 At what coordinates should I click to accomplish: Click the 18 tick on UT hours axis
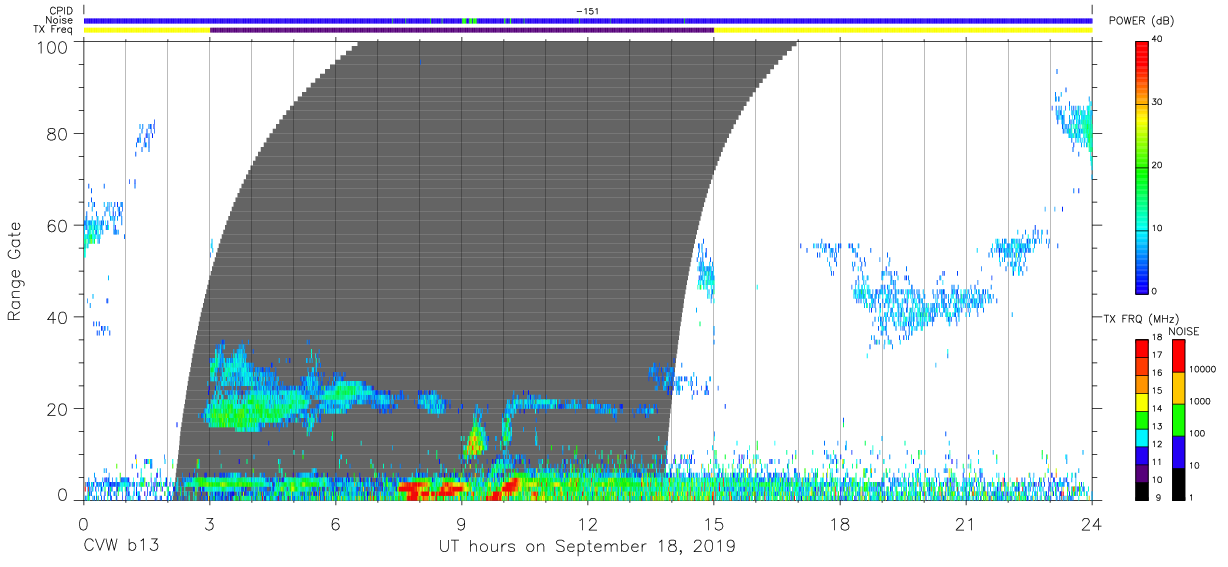coord(840,523)
